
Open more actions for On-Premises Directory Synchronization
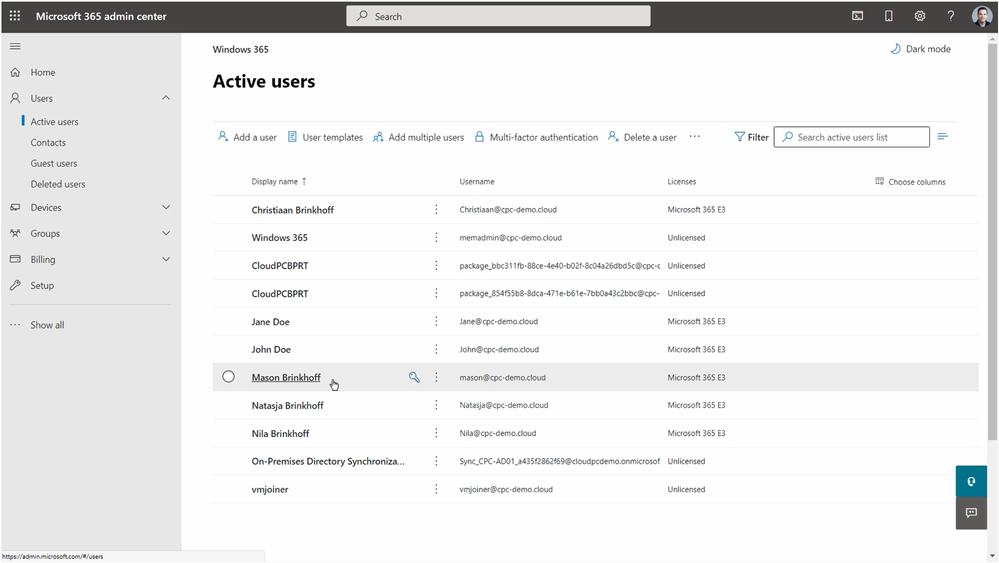[436, 461]
